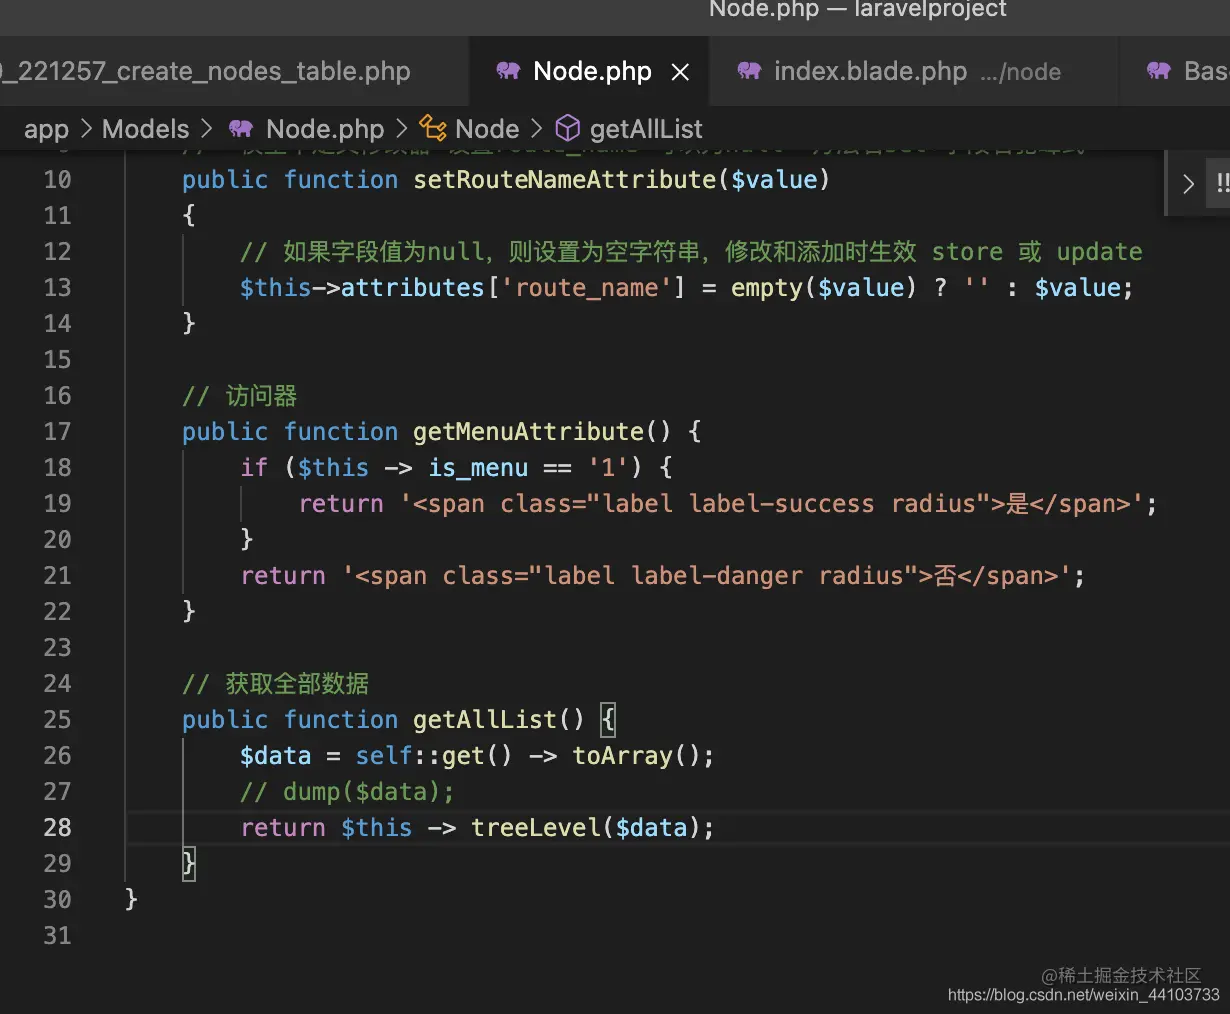Select the app breadcrumb segment

(x=46, y=129)
